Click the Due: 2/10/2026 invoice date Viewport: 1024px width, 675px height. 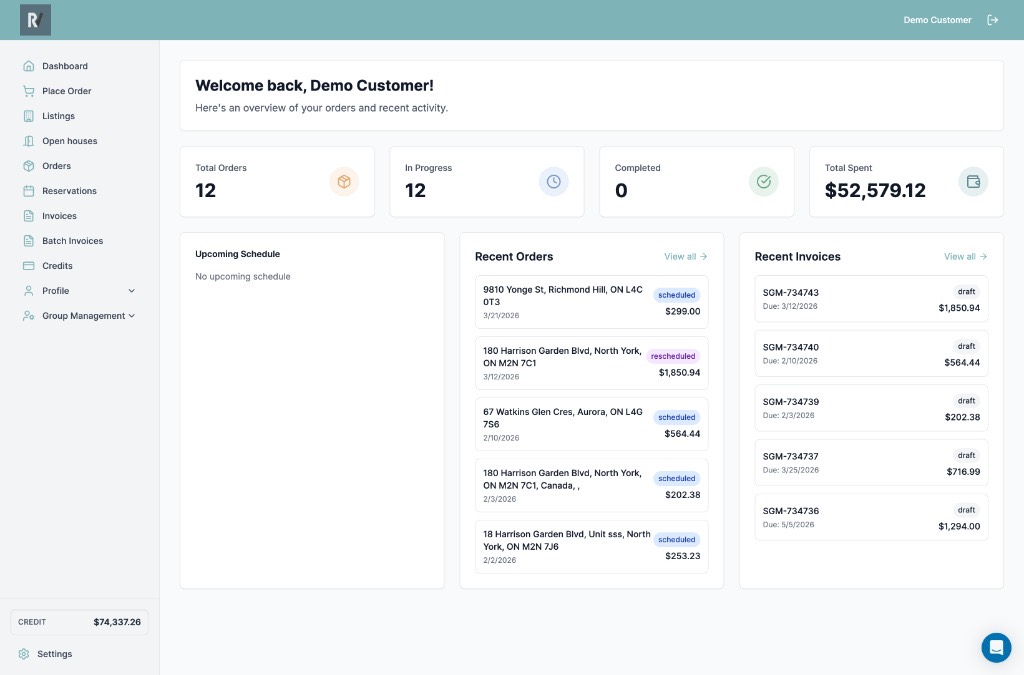coord(790,360)
